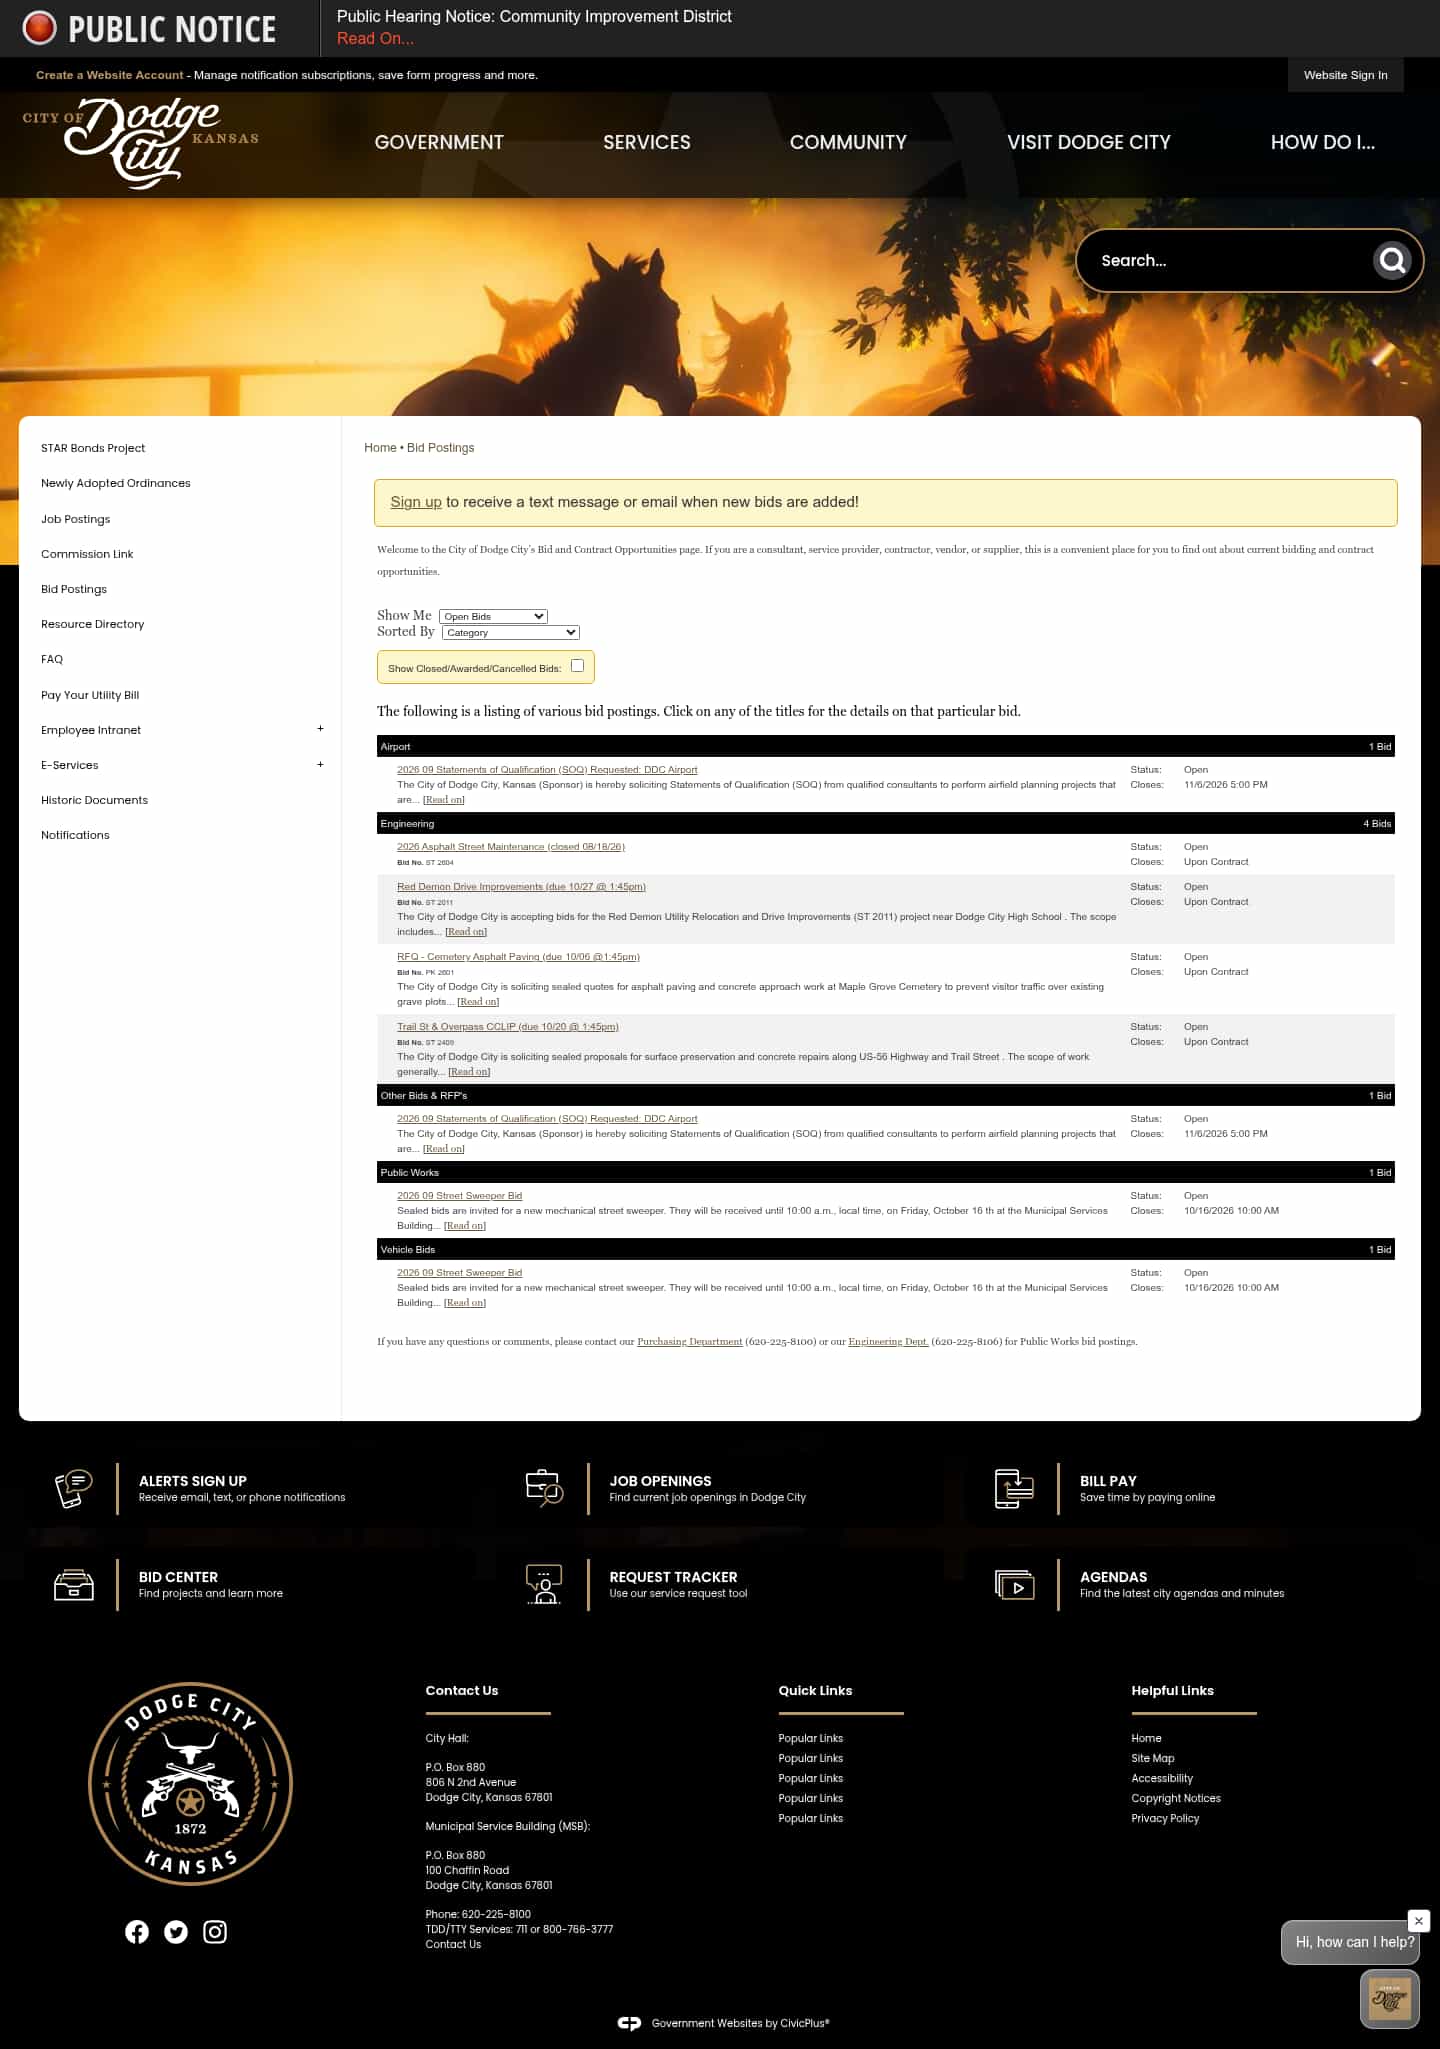The width and height of the screenshot is (1440, 2049).
Task: Open the How Do I... menu
Action: coord(1323,142)
